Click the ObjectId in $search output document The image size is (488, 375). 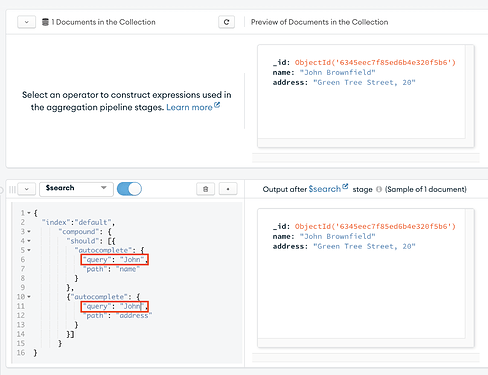click(375, 226)
